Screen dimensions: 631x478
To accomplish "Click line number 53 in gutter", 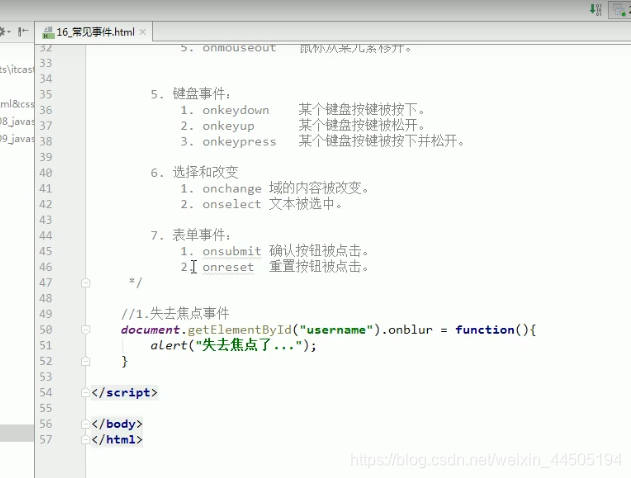I will click(x=46, y=377).
